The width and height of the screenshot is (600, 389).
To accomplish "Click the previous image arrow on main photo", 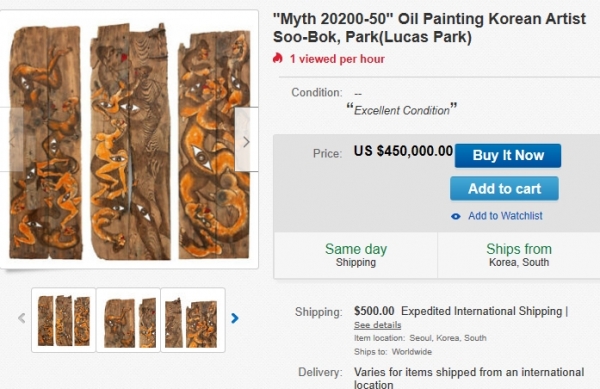I will pyautogui.click(x=11, y=140).
